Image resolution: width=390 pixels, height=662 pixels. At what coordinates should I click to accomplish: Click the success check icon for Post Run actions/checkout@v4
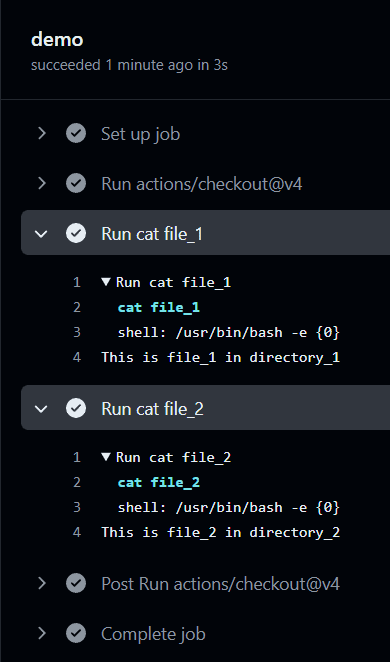[76, 583]
